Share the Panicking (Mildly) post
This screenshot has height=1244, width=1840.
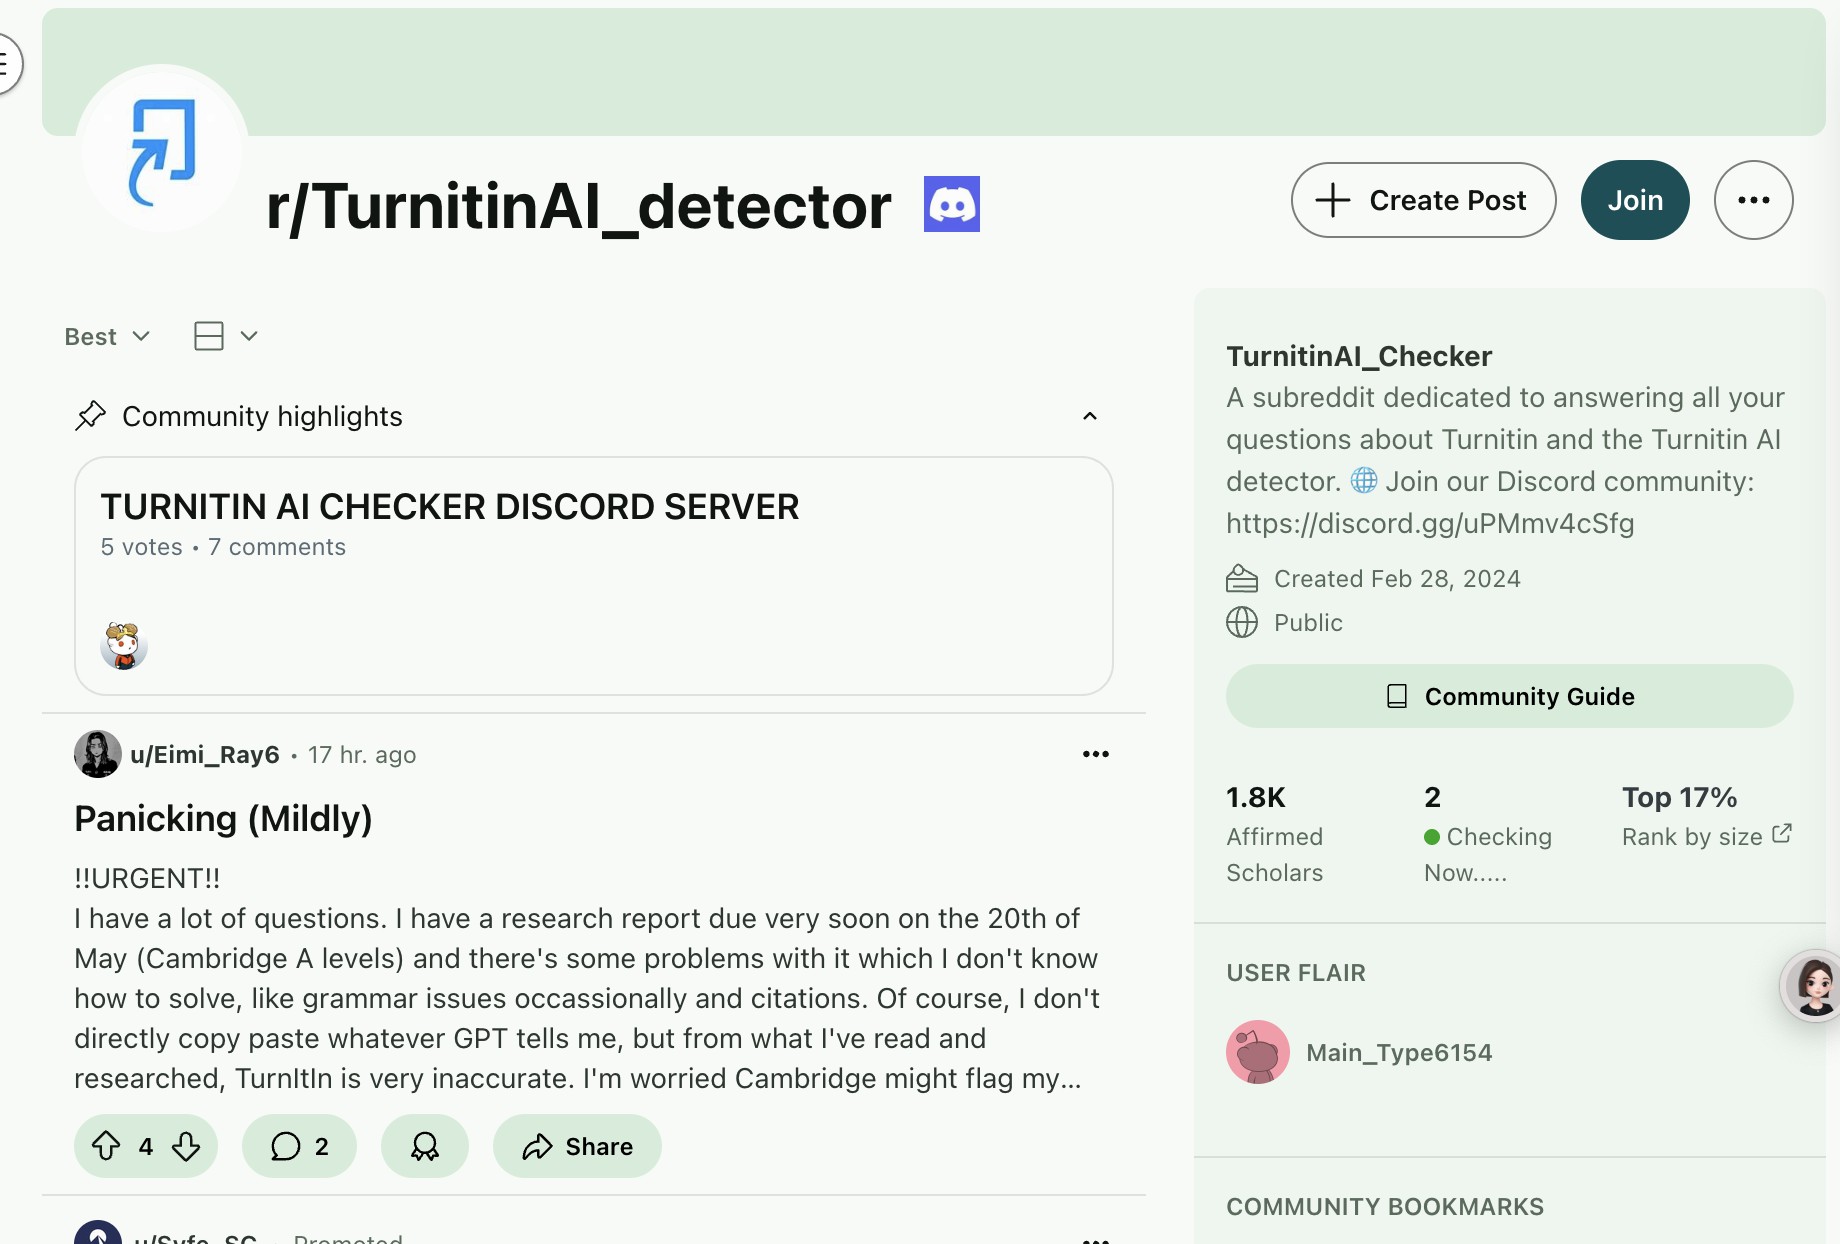click(x=577, y=1146)
